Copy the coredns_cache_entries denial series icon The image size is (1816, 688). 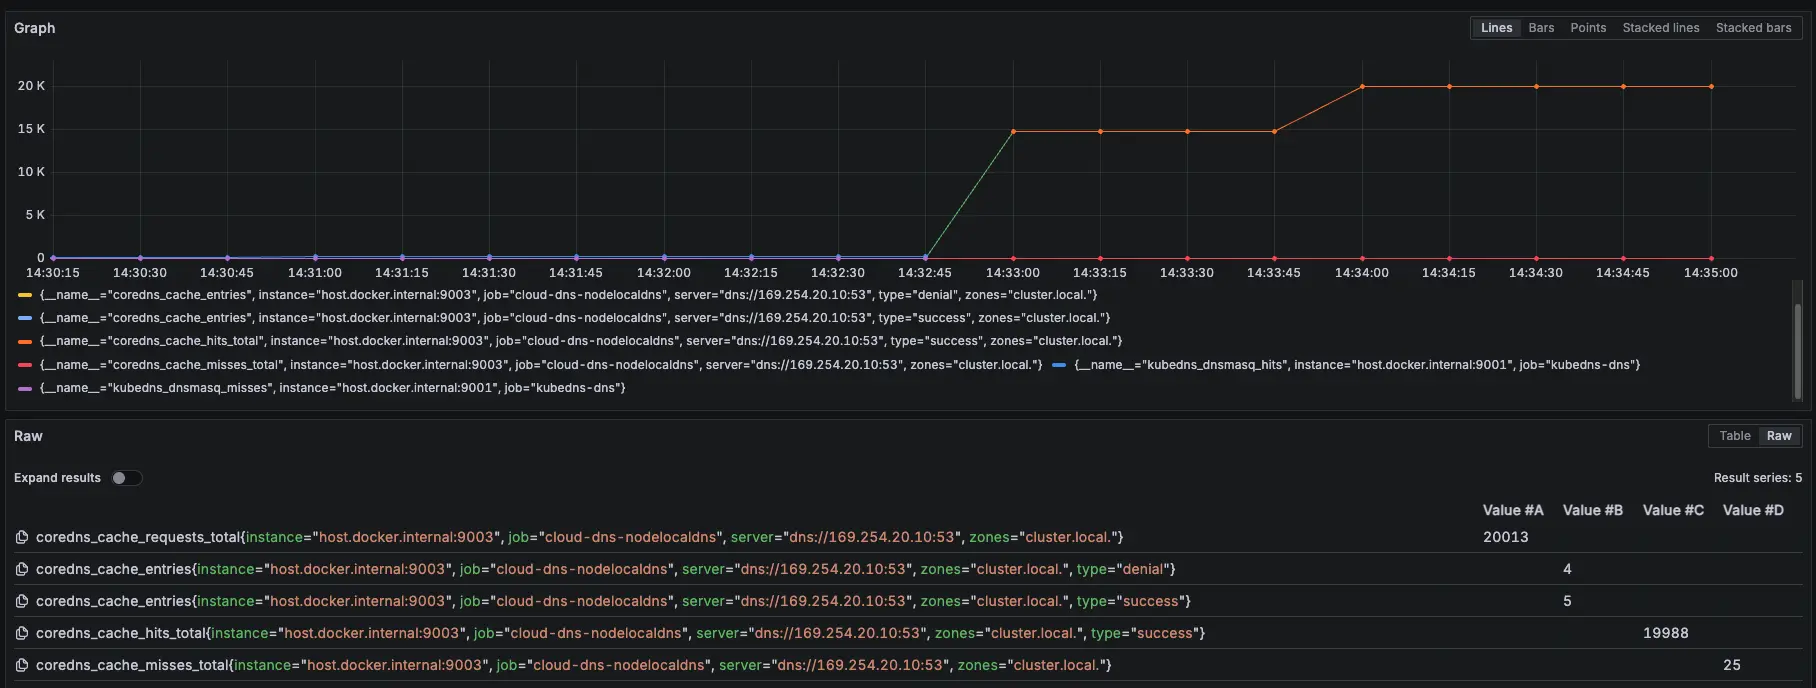(x=22, y=570)
